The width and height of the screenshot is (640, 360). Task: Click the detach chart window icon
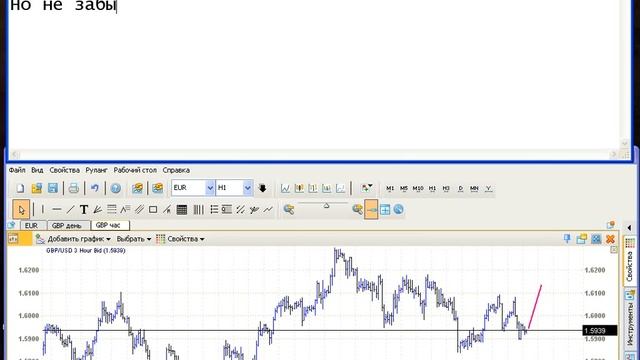(x=582, y=239)
